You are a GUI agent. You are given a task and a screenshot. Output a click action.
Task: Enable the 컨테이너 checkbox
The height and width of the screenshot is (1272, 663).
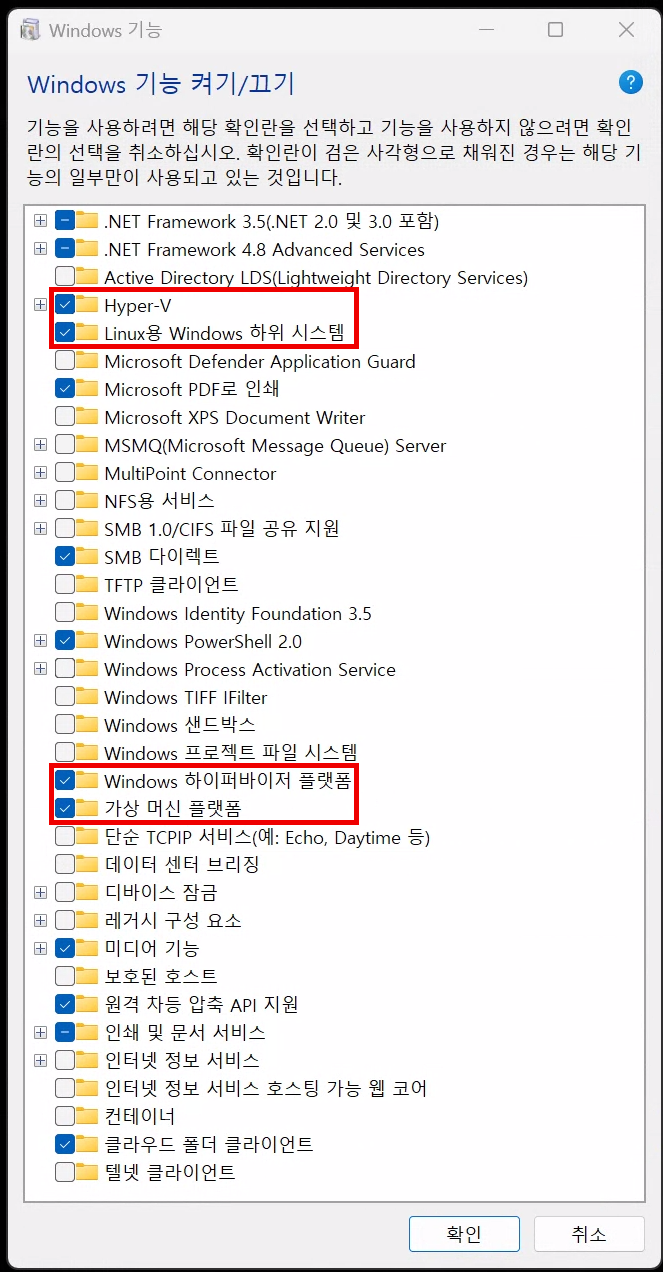pyautogui.click(x=64, y=1115)
